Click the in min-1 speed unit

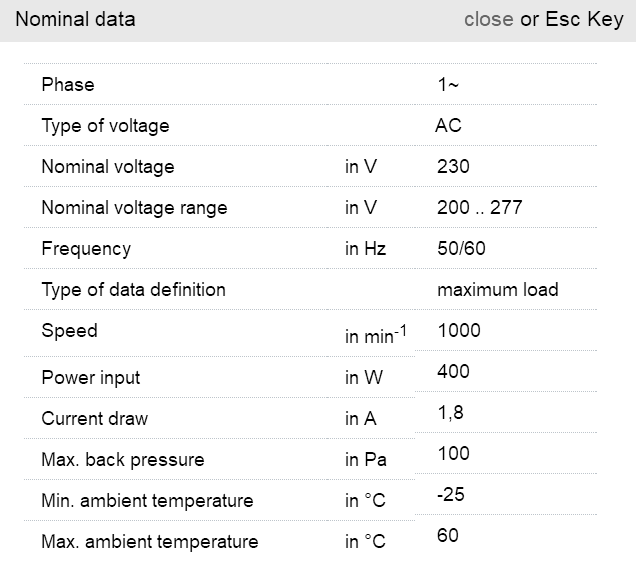pyautogui.click(x=375, y=337)
